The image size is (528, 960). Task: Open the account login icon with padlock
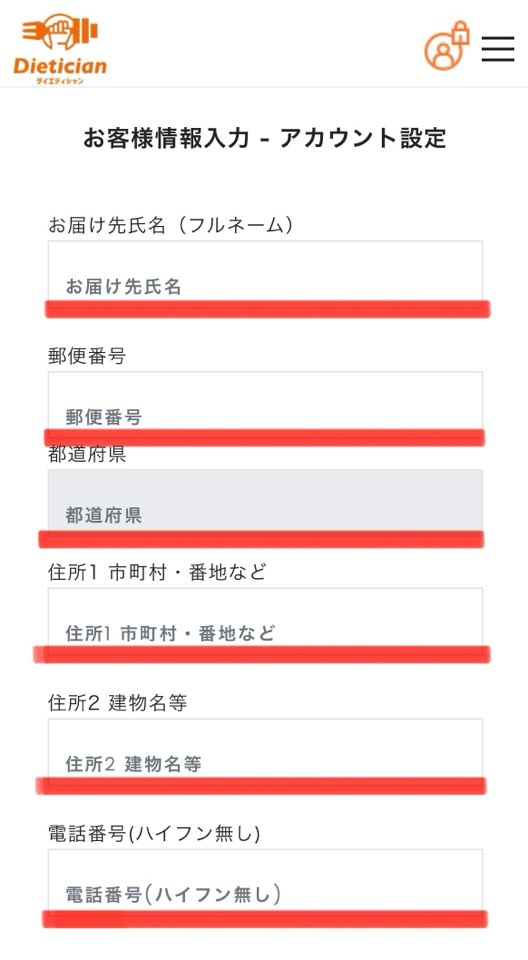(447, 45)
